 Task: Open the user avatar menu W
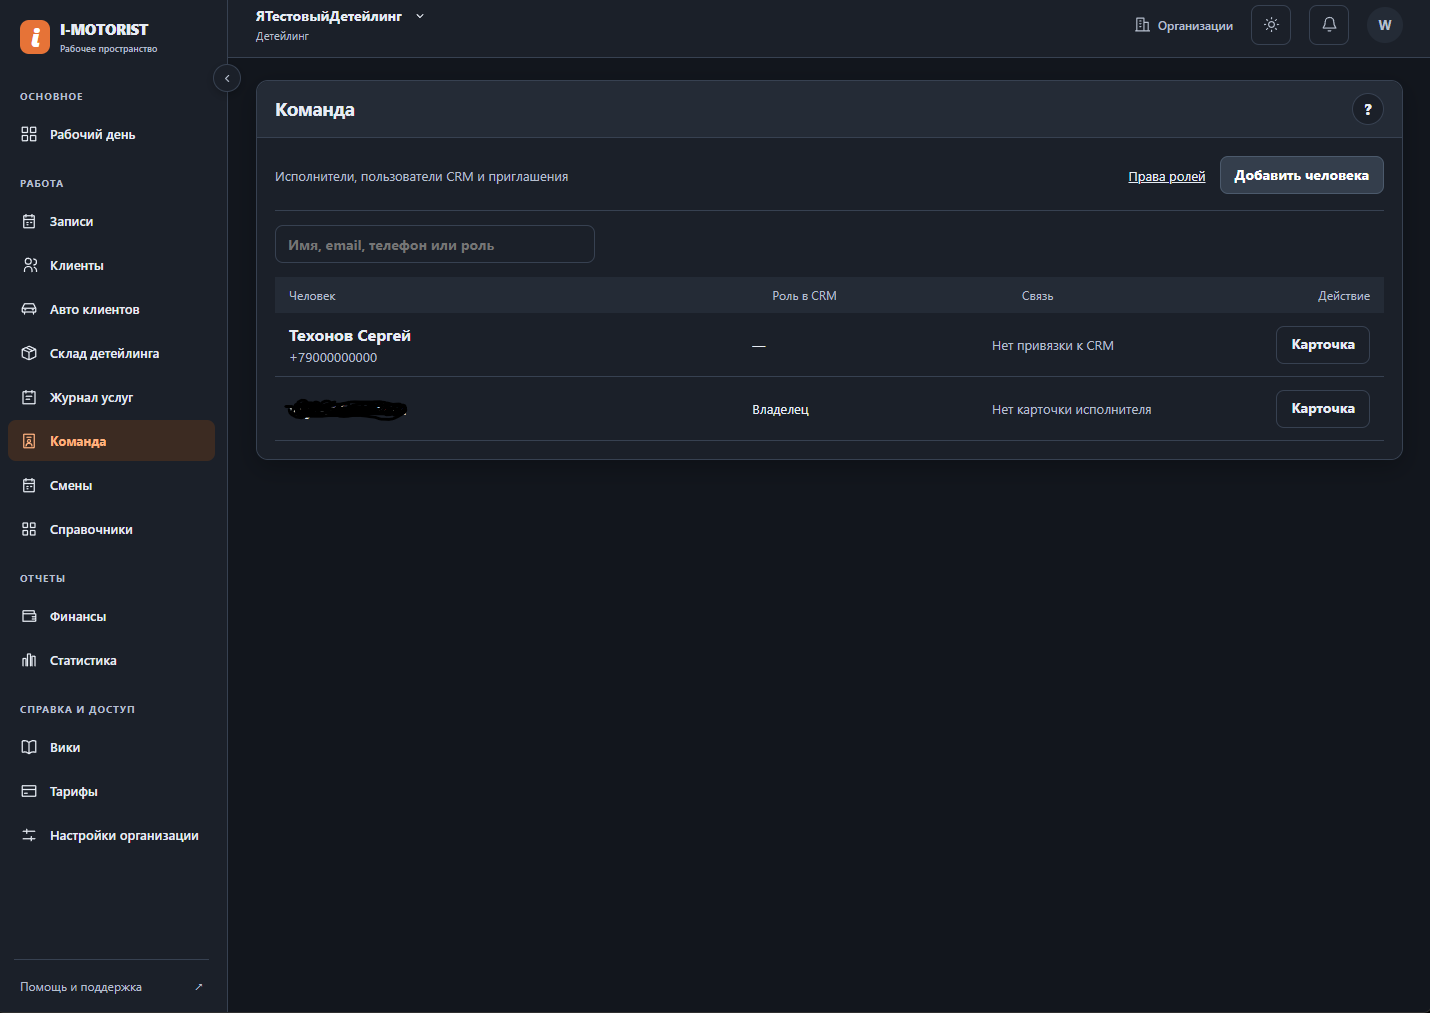(x=1385, y=25)
